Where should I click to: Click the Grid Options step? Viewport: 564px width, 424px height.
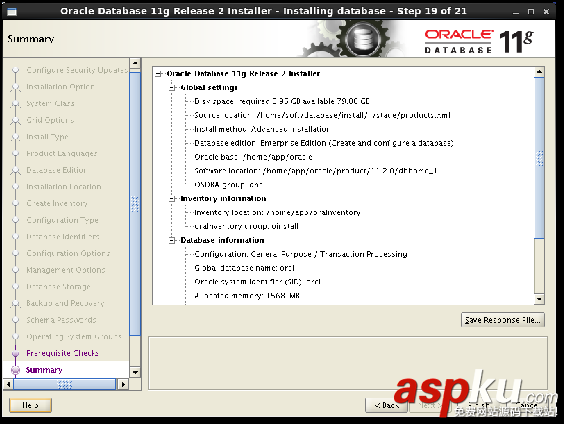pos(50,120)
